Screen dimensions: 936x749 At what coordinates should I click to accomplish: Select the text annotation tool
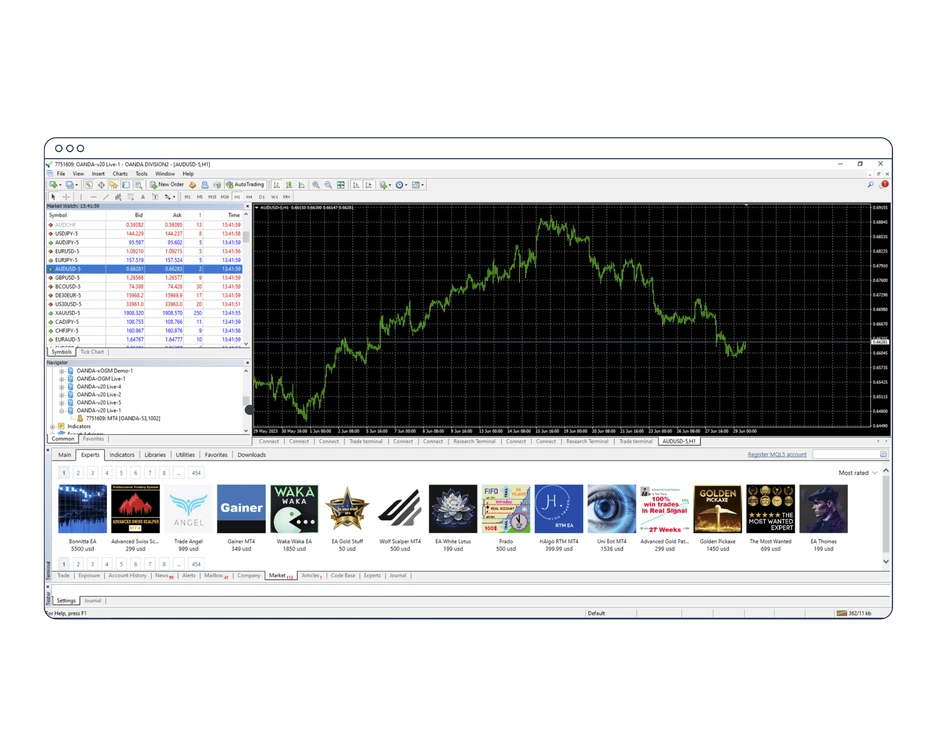pyautogui.click(x=142, y=196)
